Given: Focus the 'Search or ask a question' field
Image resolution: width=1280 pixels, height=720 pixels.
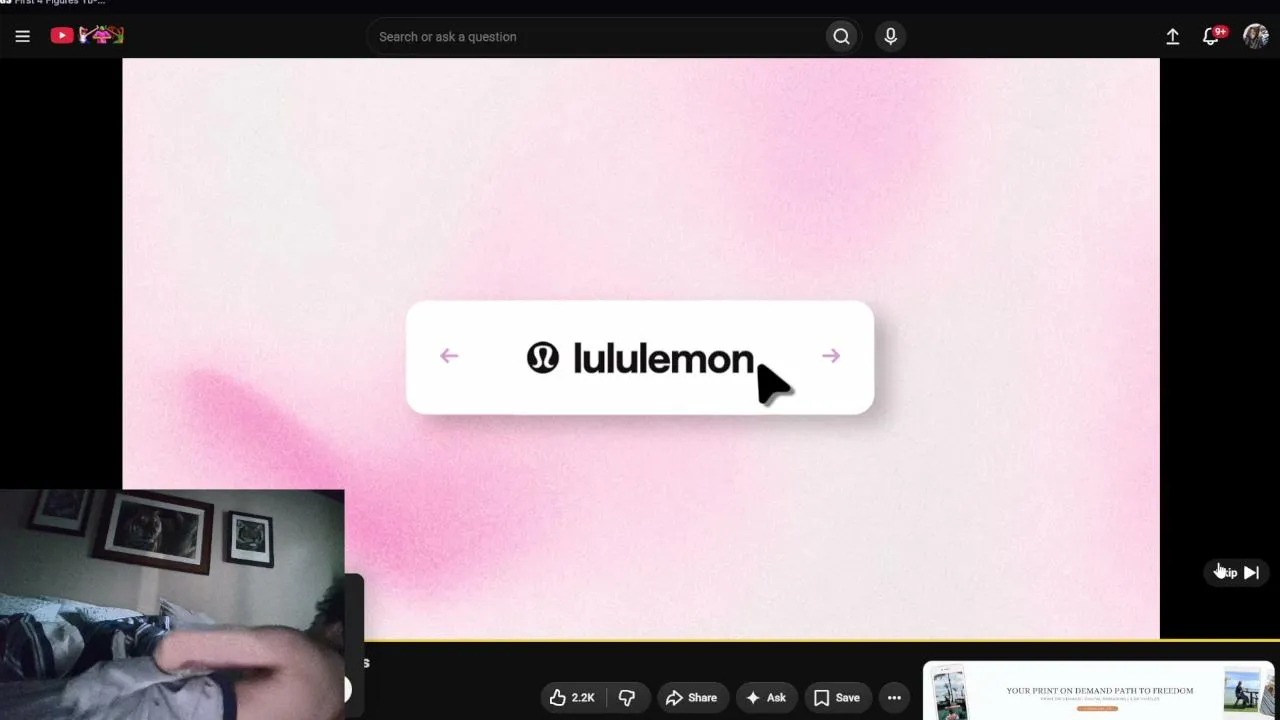Looking at the screenshot, I should (596, 37).
